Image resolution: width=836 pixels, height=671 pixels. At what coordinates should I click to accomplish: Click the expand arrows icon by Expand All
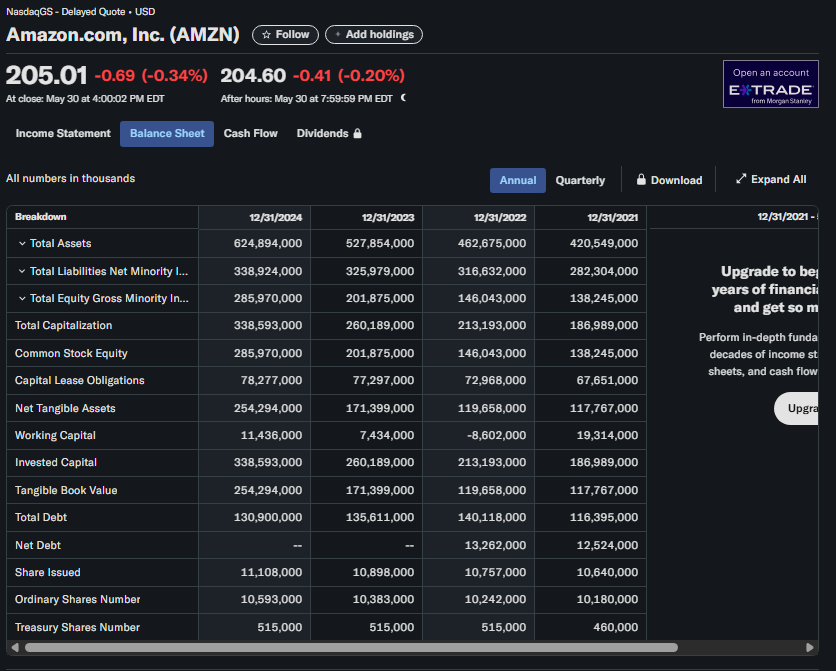coord(741,179)
